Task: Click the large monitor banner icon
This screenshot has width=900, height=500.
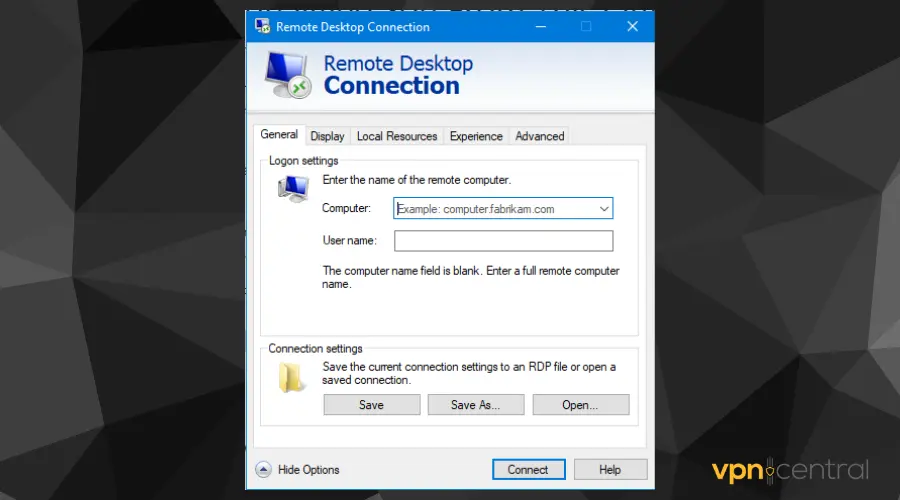Action: click(x=288, y=75)
